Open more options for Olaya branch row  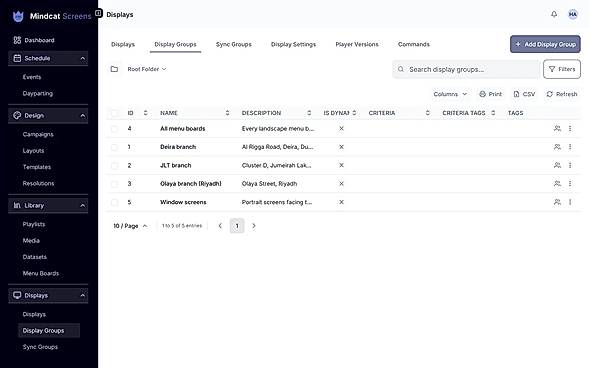click(570, 184)
